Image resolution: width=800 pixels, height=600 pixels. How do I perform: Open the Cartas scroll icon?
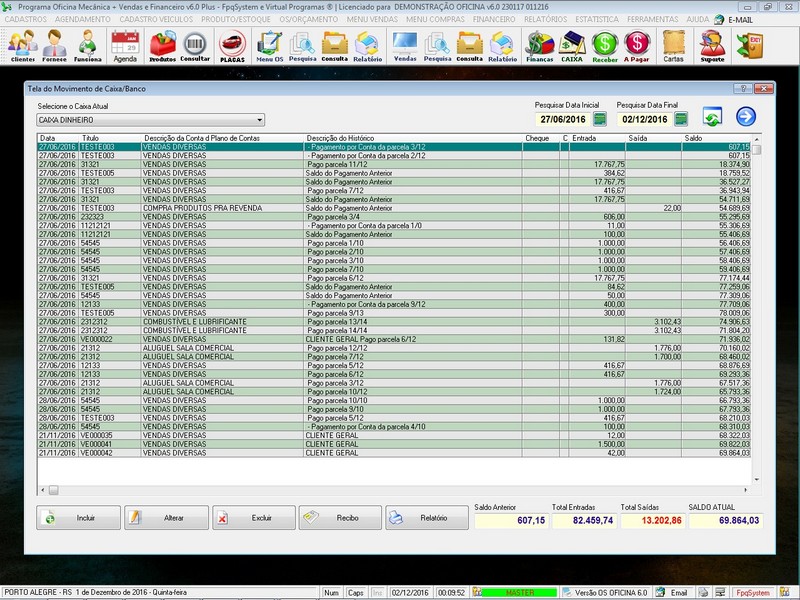point(673,46)
